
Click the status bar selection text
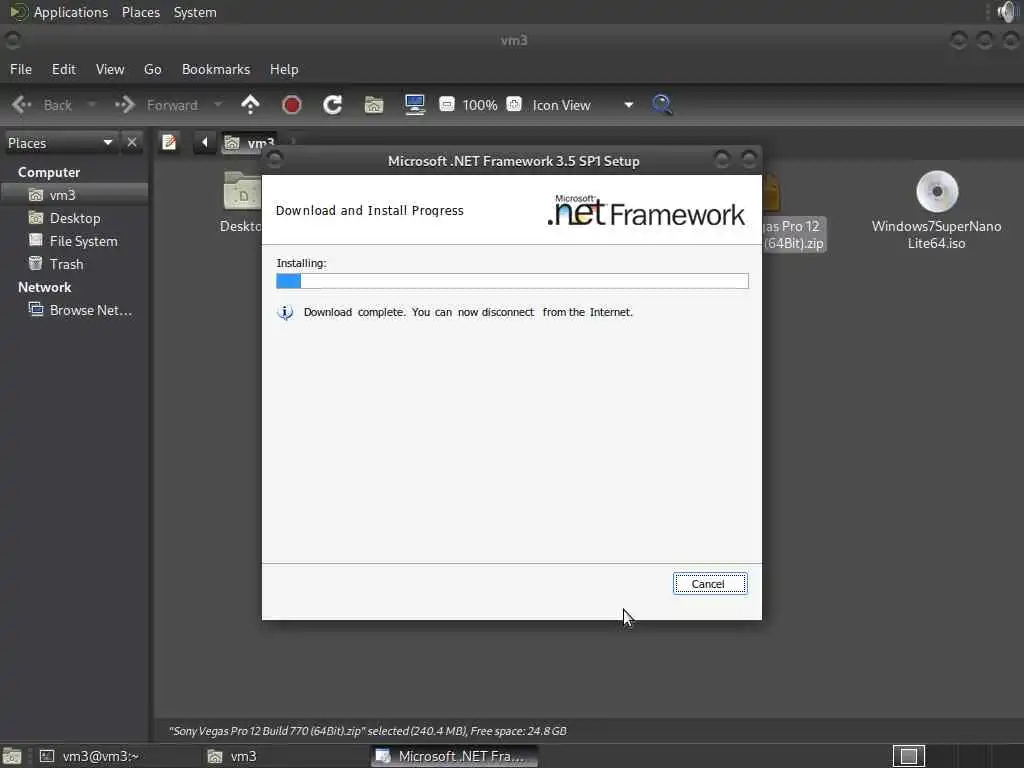[x=368, y=731]
